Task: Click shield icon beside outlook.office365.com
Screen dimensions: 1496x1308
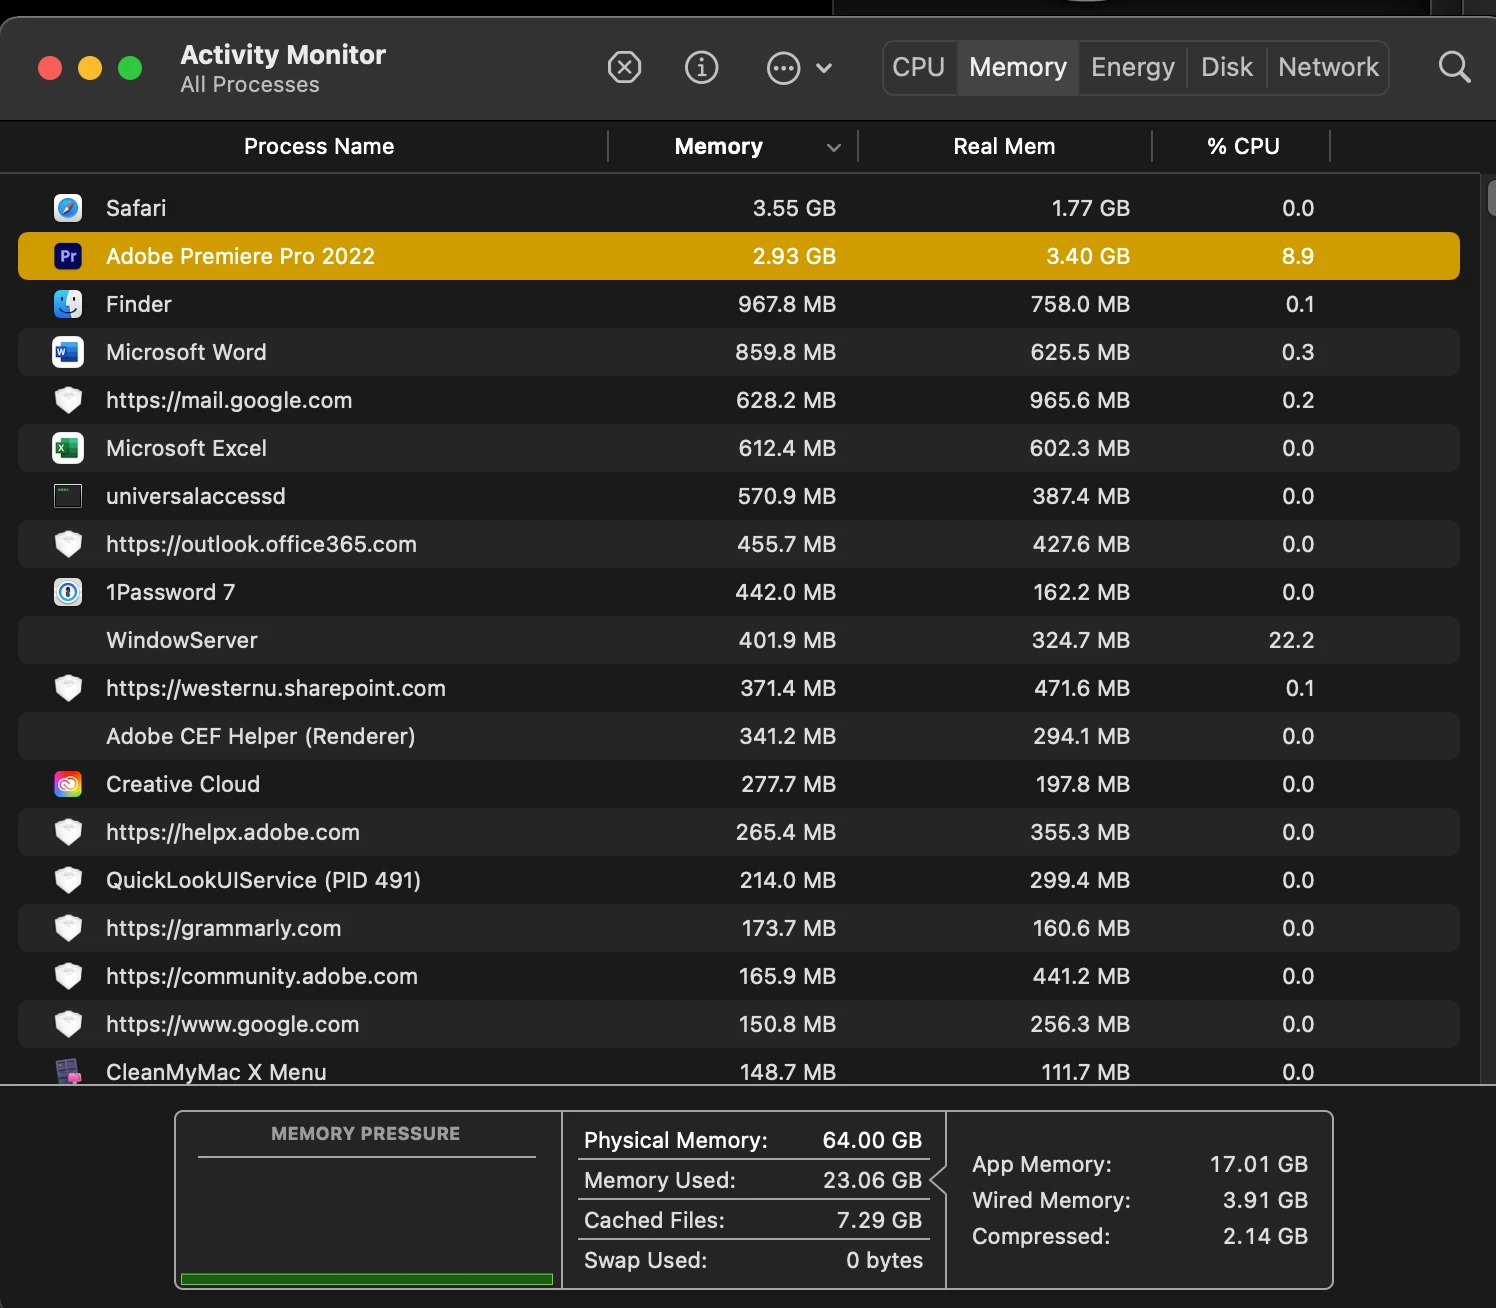Action: pos(68,544)
